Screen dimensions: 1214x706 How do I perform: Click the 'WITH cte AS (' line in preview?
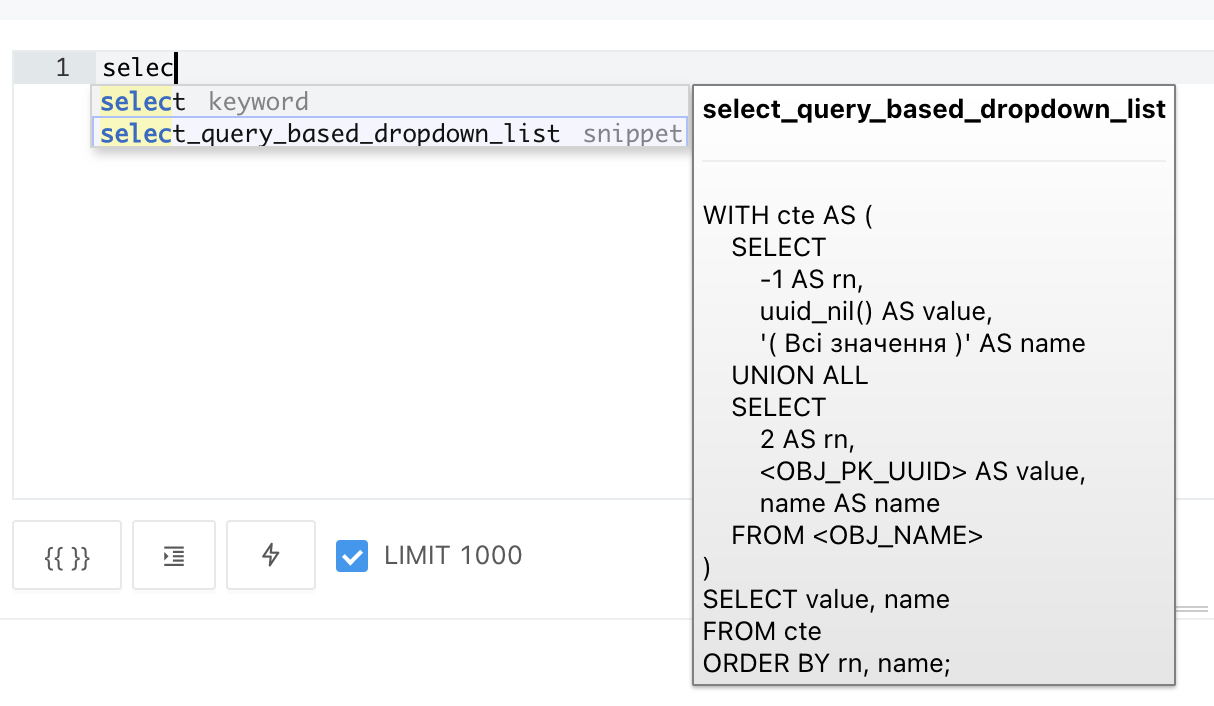coord(788,215)
